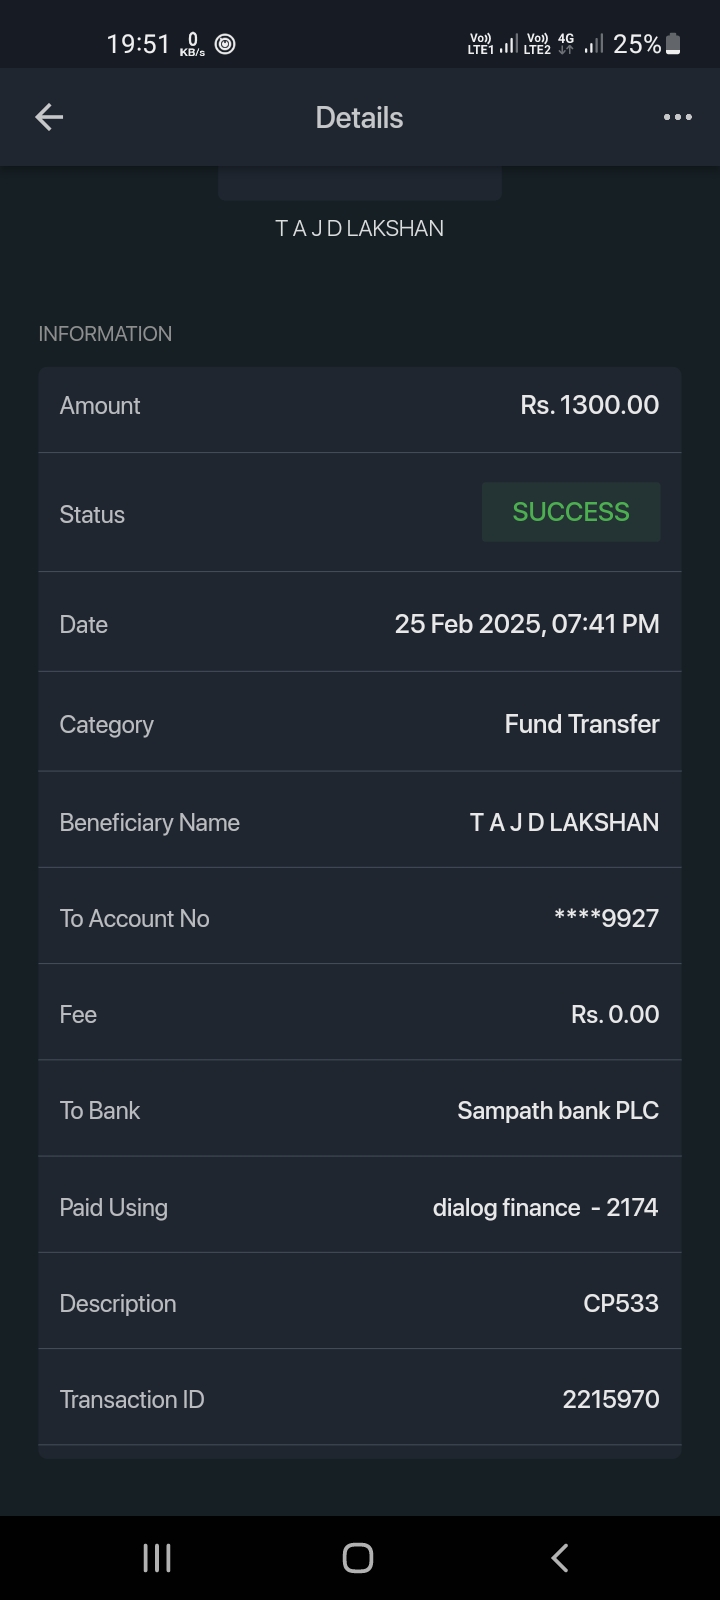720x1600 pixels.
Task: Tap the back arrow in header
Action: 49,118
